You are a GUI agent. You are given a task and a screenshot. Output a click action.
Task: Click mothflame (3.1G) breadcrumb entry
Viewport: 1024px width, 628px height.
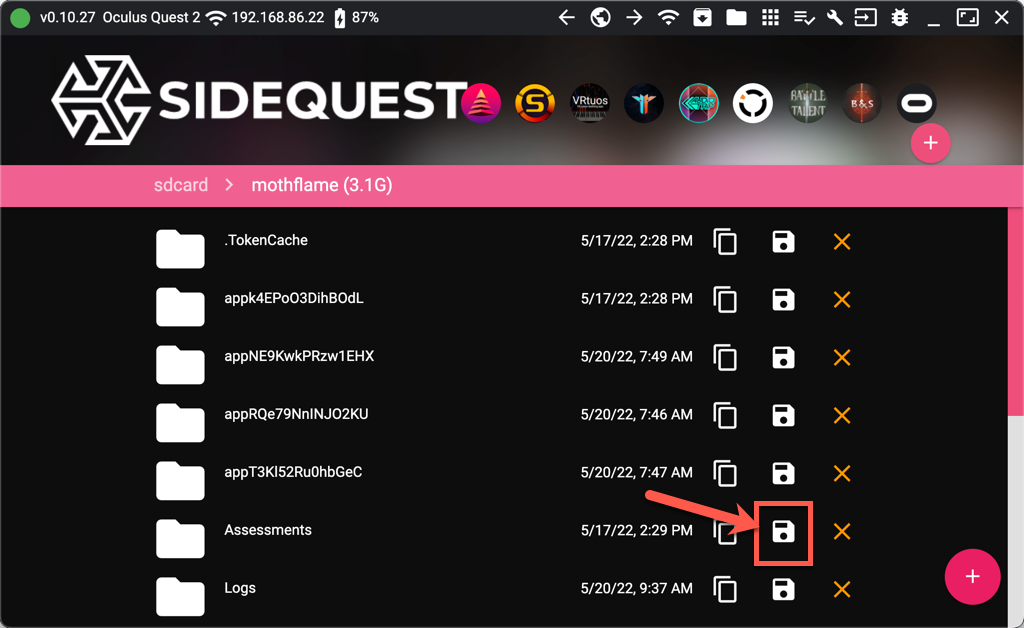322,185
